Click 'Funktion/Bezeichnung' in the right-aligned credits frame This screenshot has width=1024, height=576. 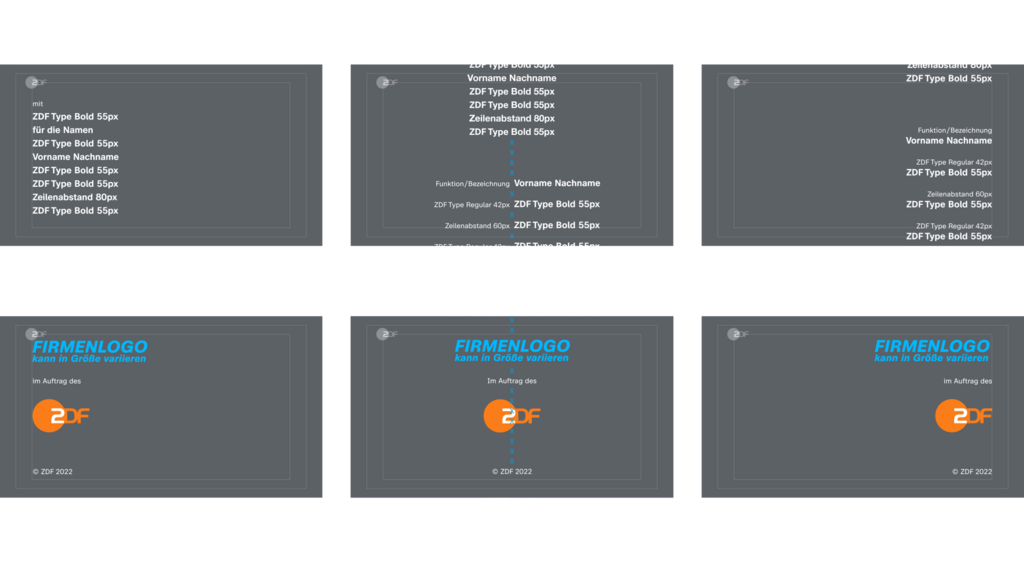pyautogui.click(x=955, y=130)
